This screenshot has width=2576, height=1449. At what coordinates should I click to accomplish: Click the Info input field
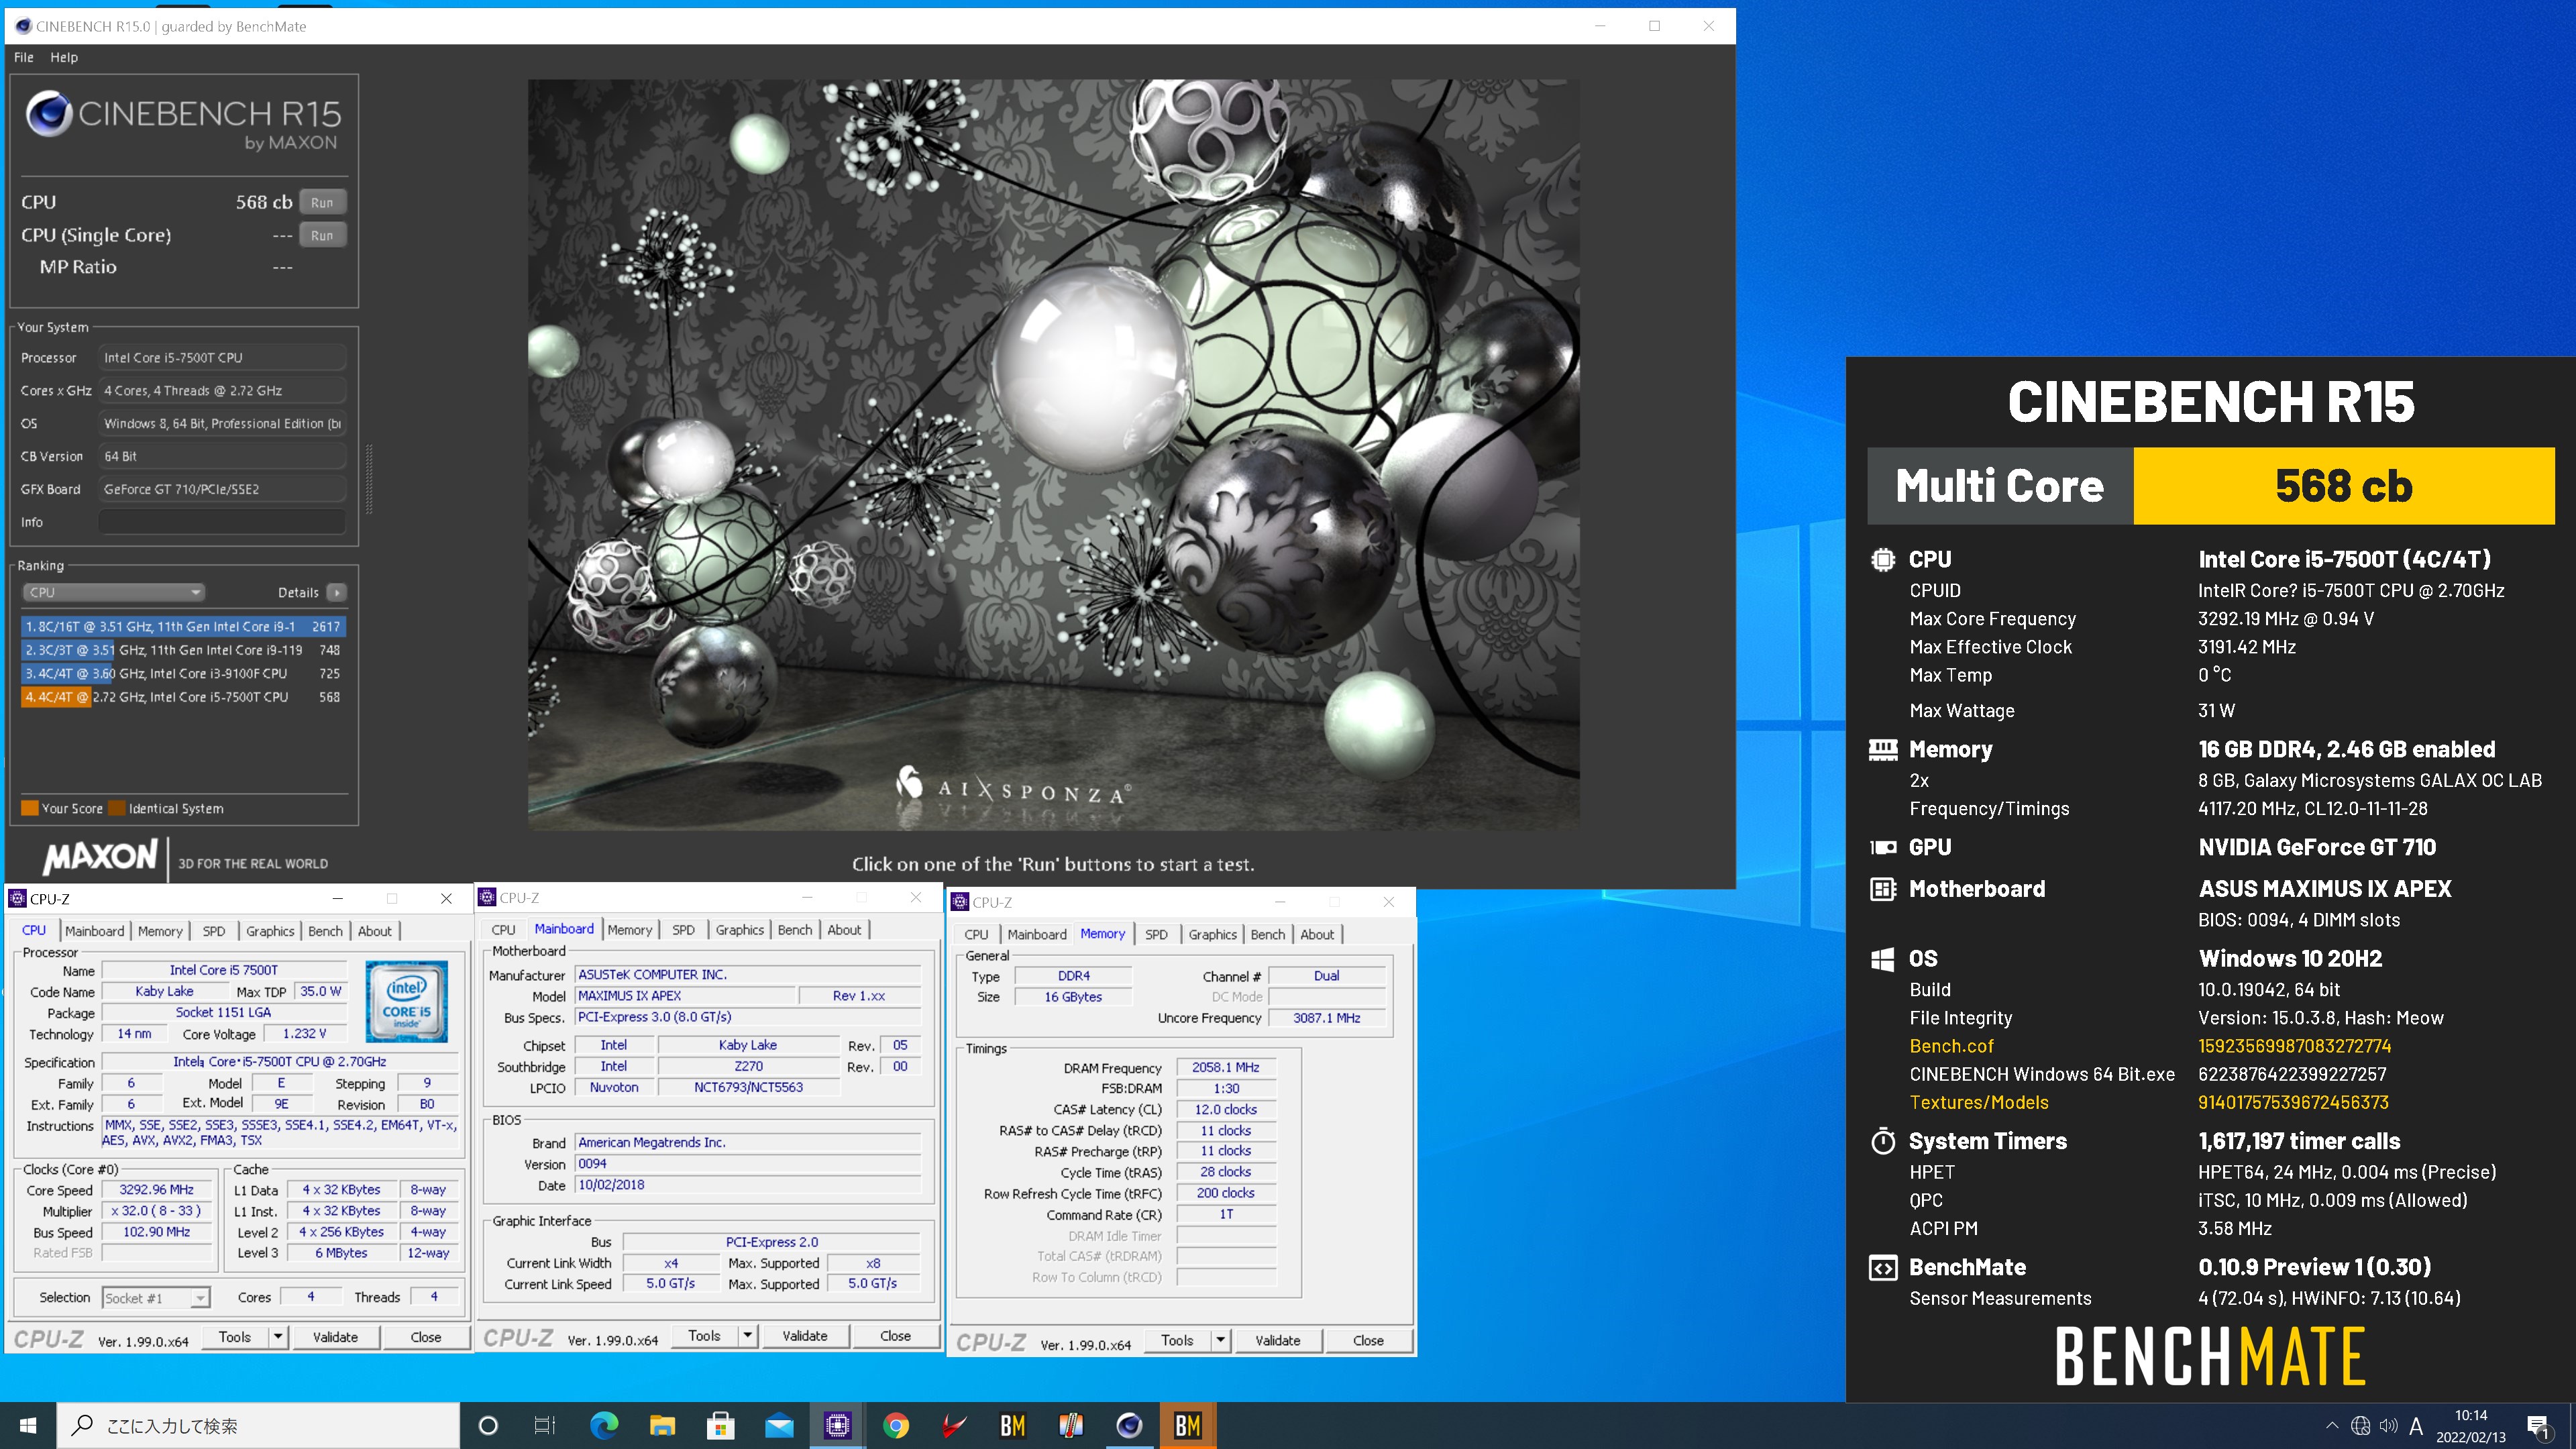pyautogui.click(x=222, y=522)
